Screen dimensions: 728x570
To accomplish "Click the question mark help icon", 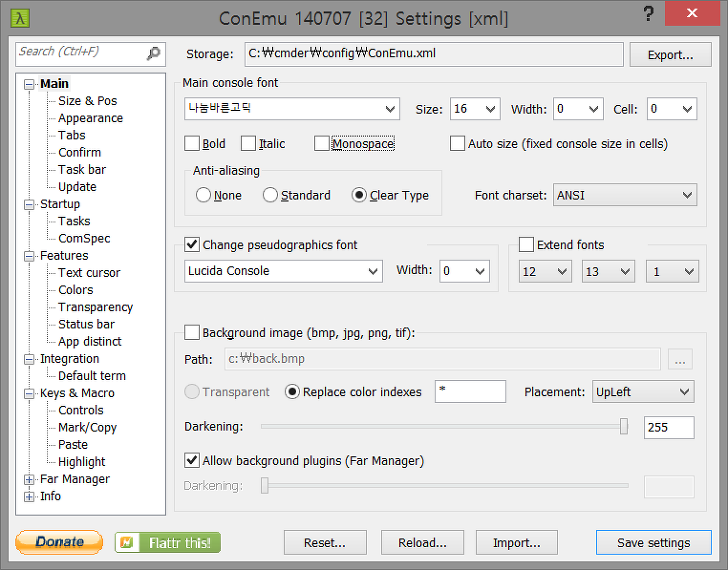I will point(649,14).
